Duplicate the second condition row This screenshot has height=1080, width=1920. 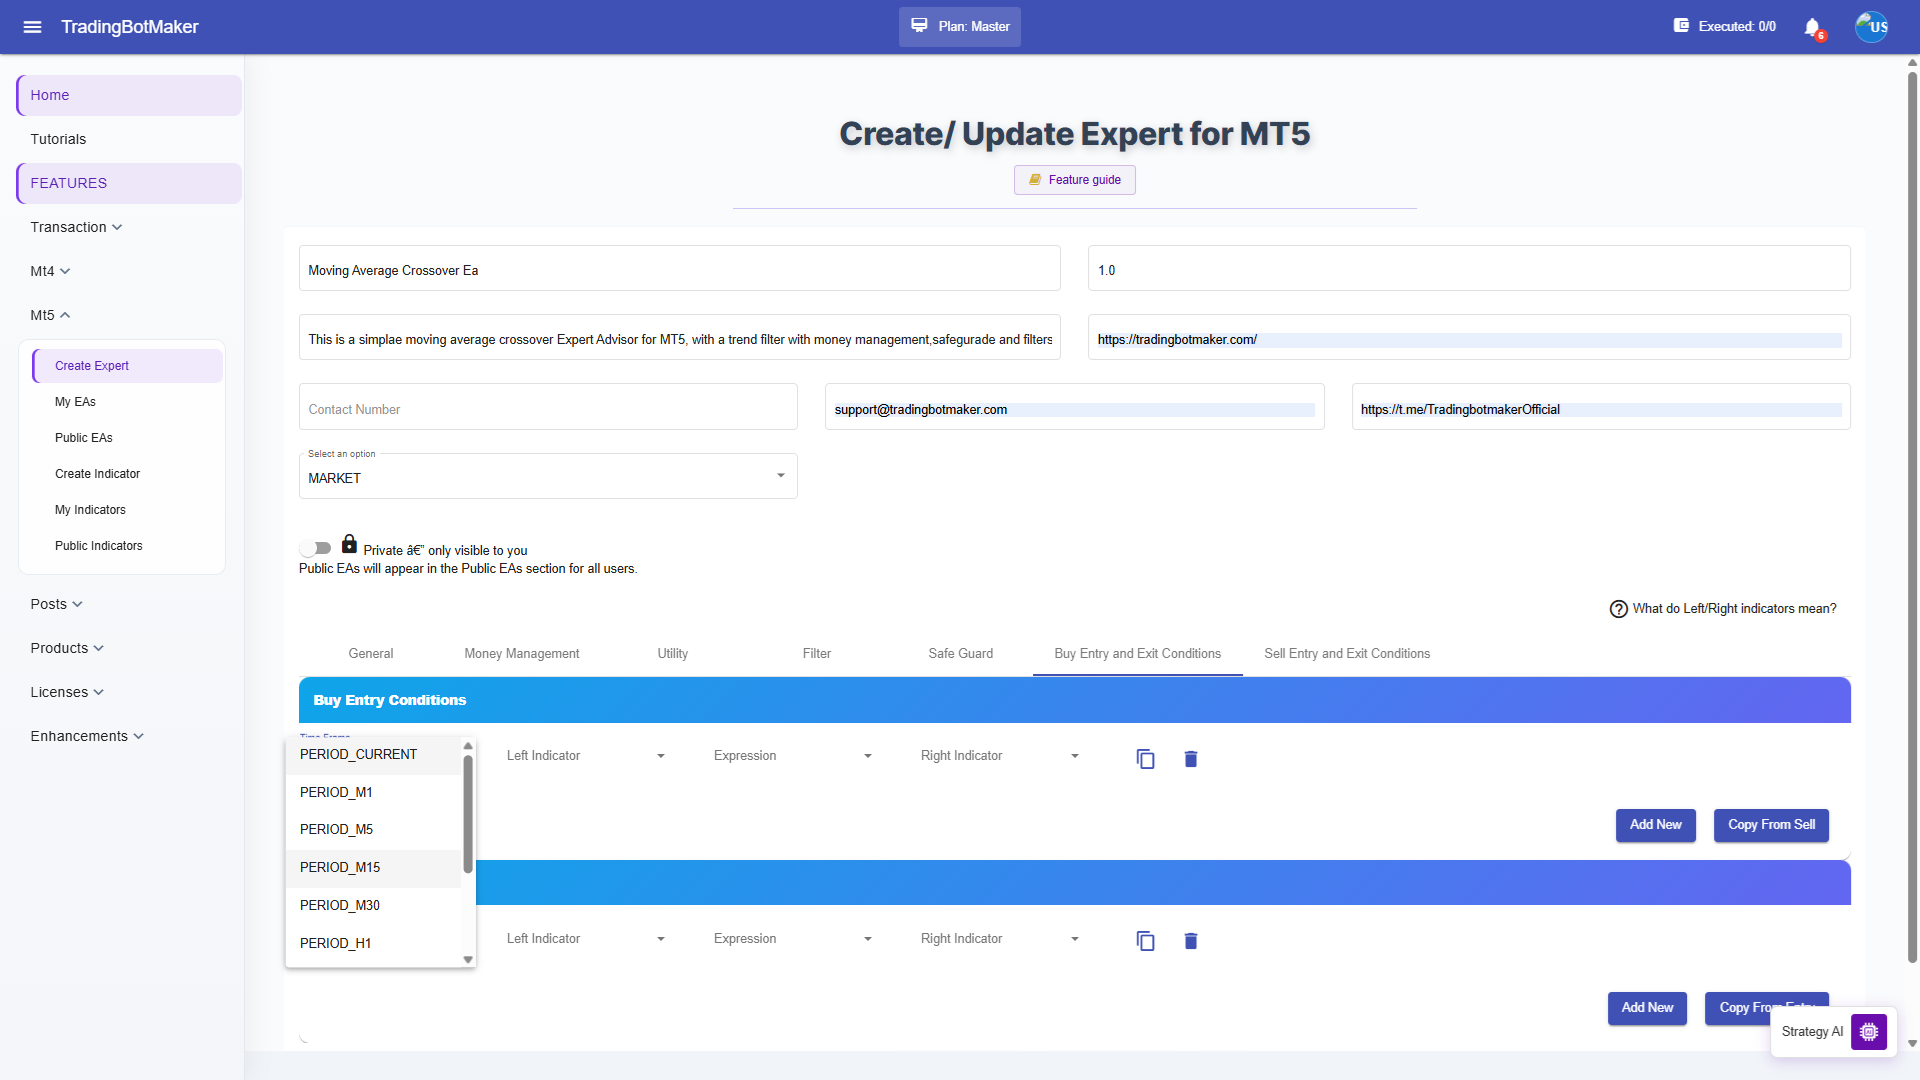pos(1145,941)
